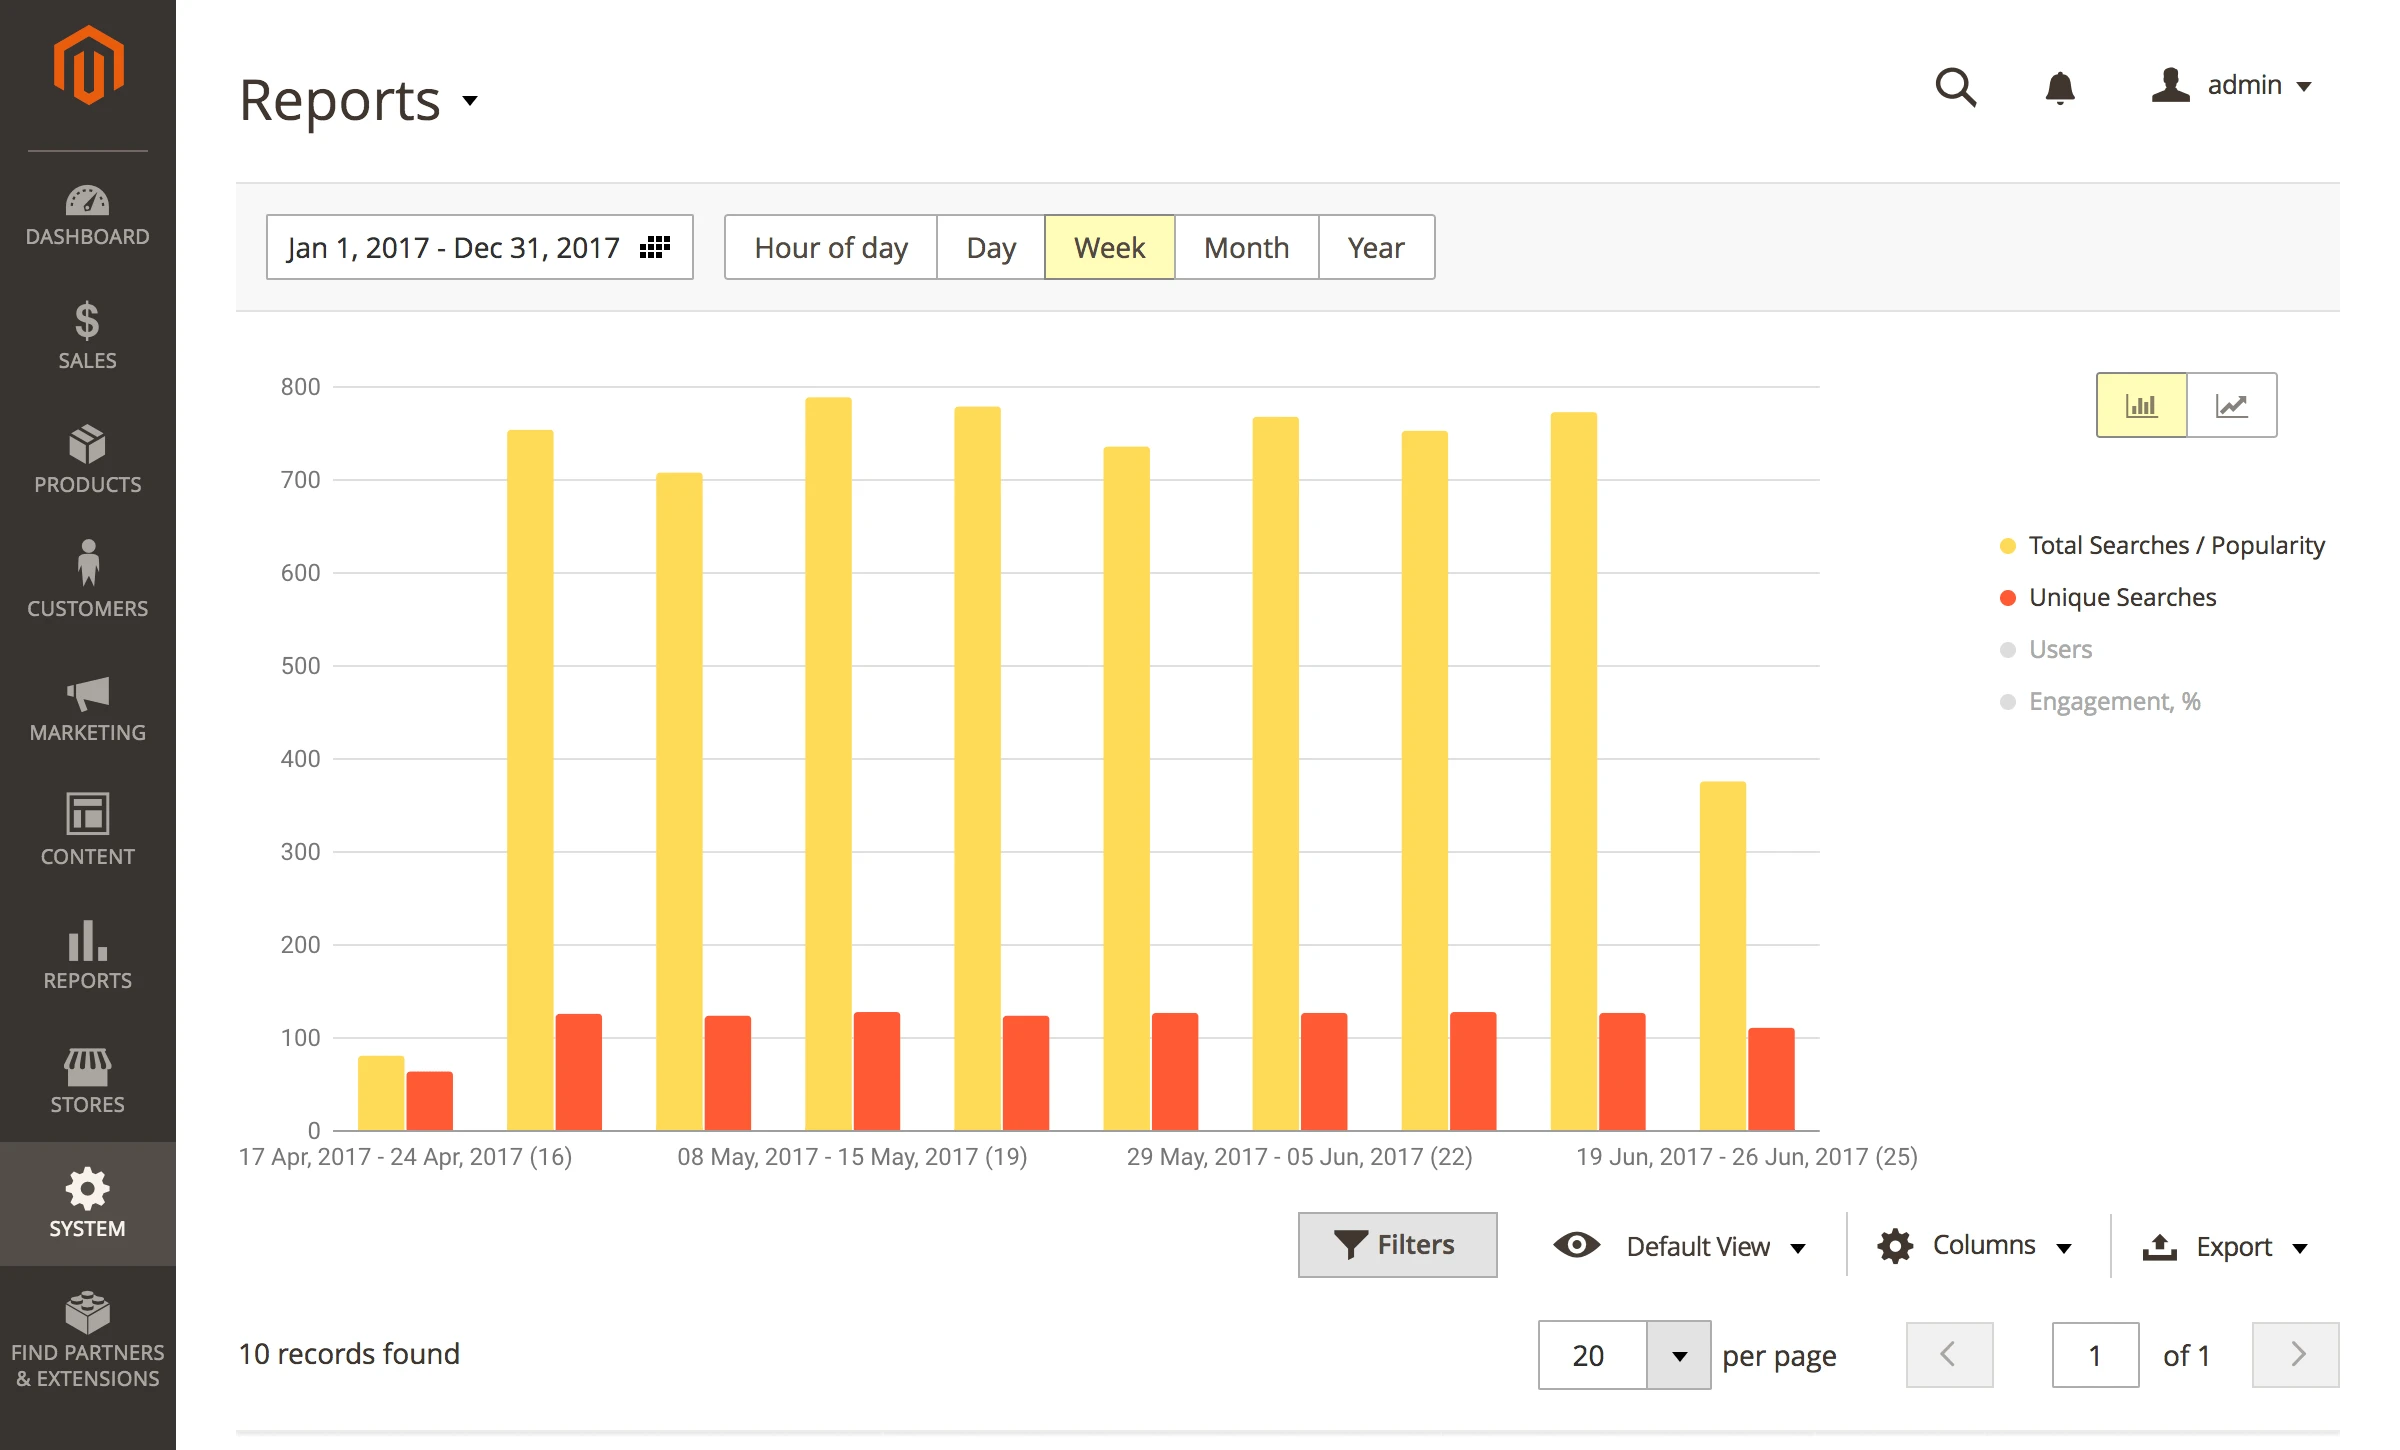Hide Unique Searches series in legend

pyautogui.click(x=2121, y=598)
